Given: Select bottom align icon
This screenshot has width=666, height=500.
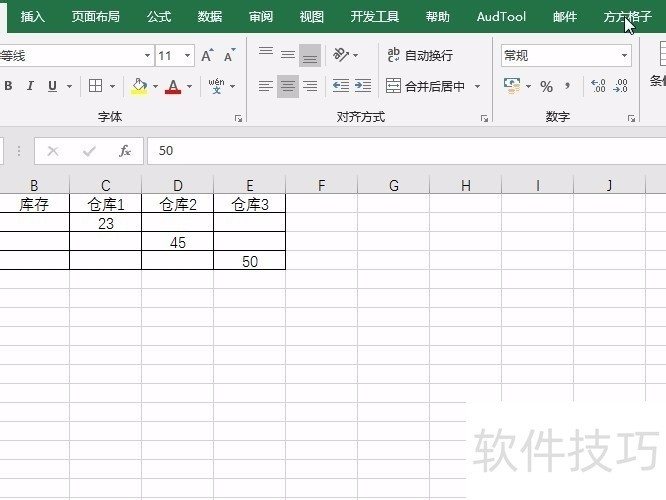Looking at the screenshot, I should point(310,55).
